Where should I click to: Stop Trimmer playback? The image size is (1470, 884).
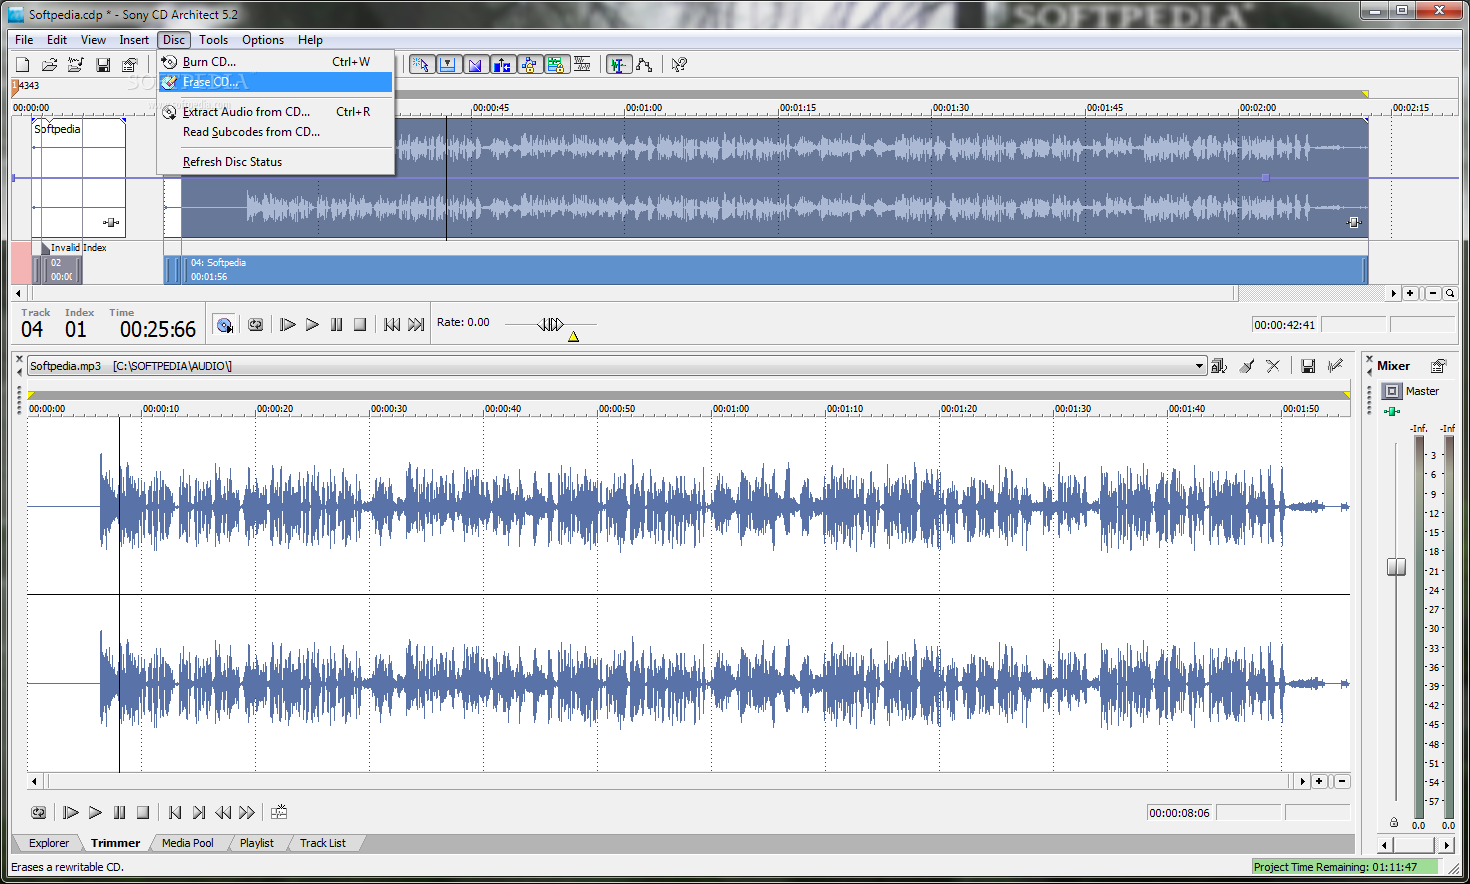[143, 813]
